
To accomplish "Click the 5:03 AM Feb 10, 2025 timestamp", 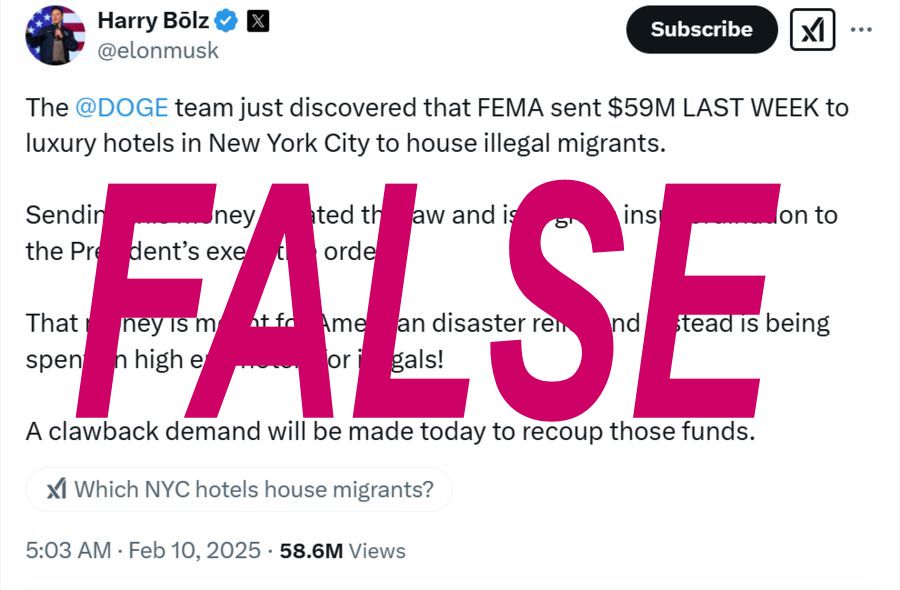I will point(143,550).
